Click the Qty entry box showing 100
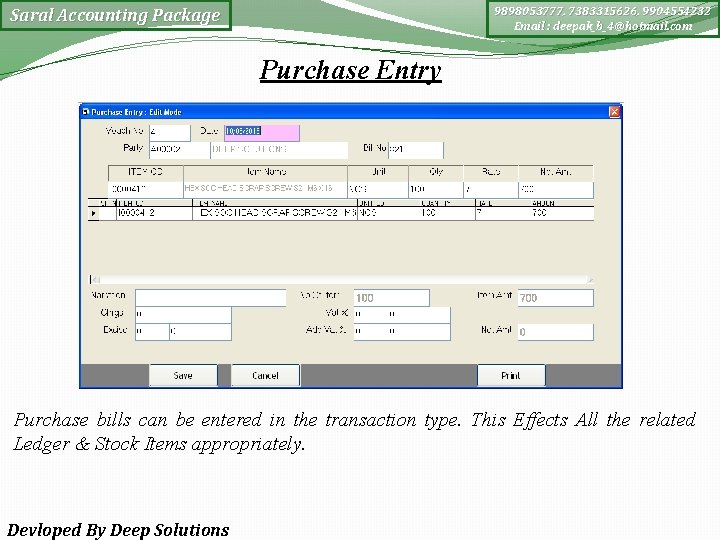 click(x=436, y=189)
